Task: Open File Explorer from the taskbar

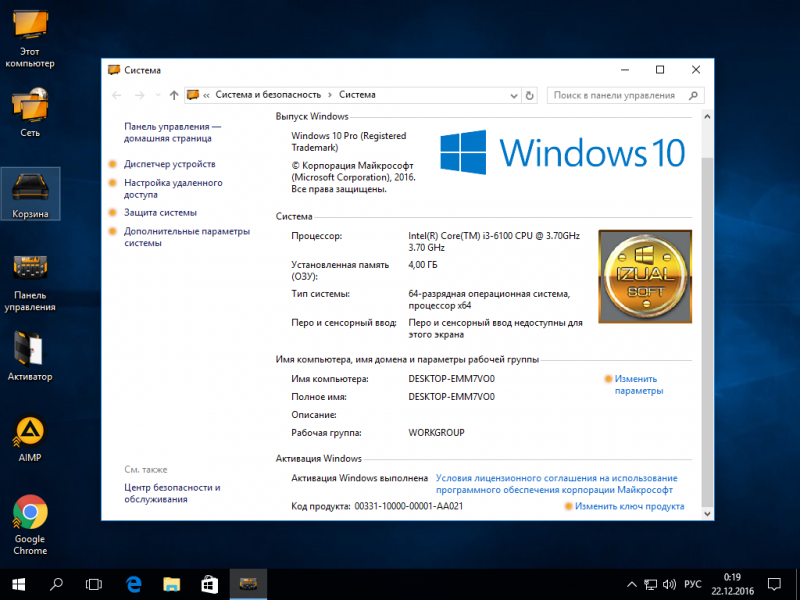Action: point(171,584)
